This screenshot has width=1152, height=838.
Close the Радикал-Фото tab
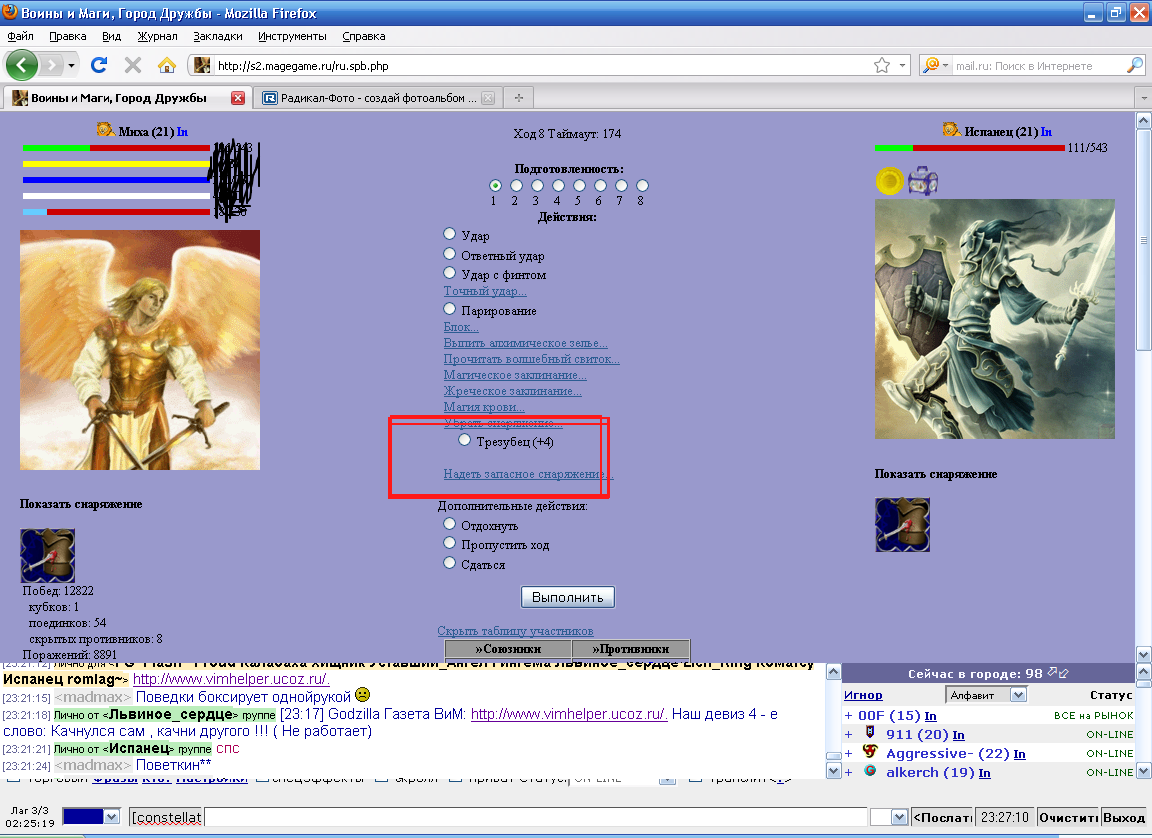(x=488, y=98)
